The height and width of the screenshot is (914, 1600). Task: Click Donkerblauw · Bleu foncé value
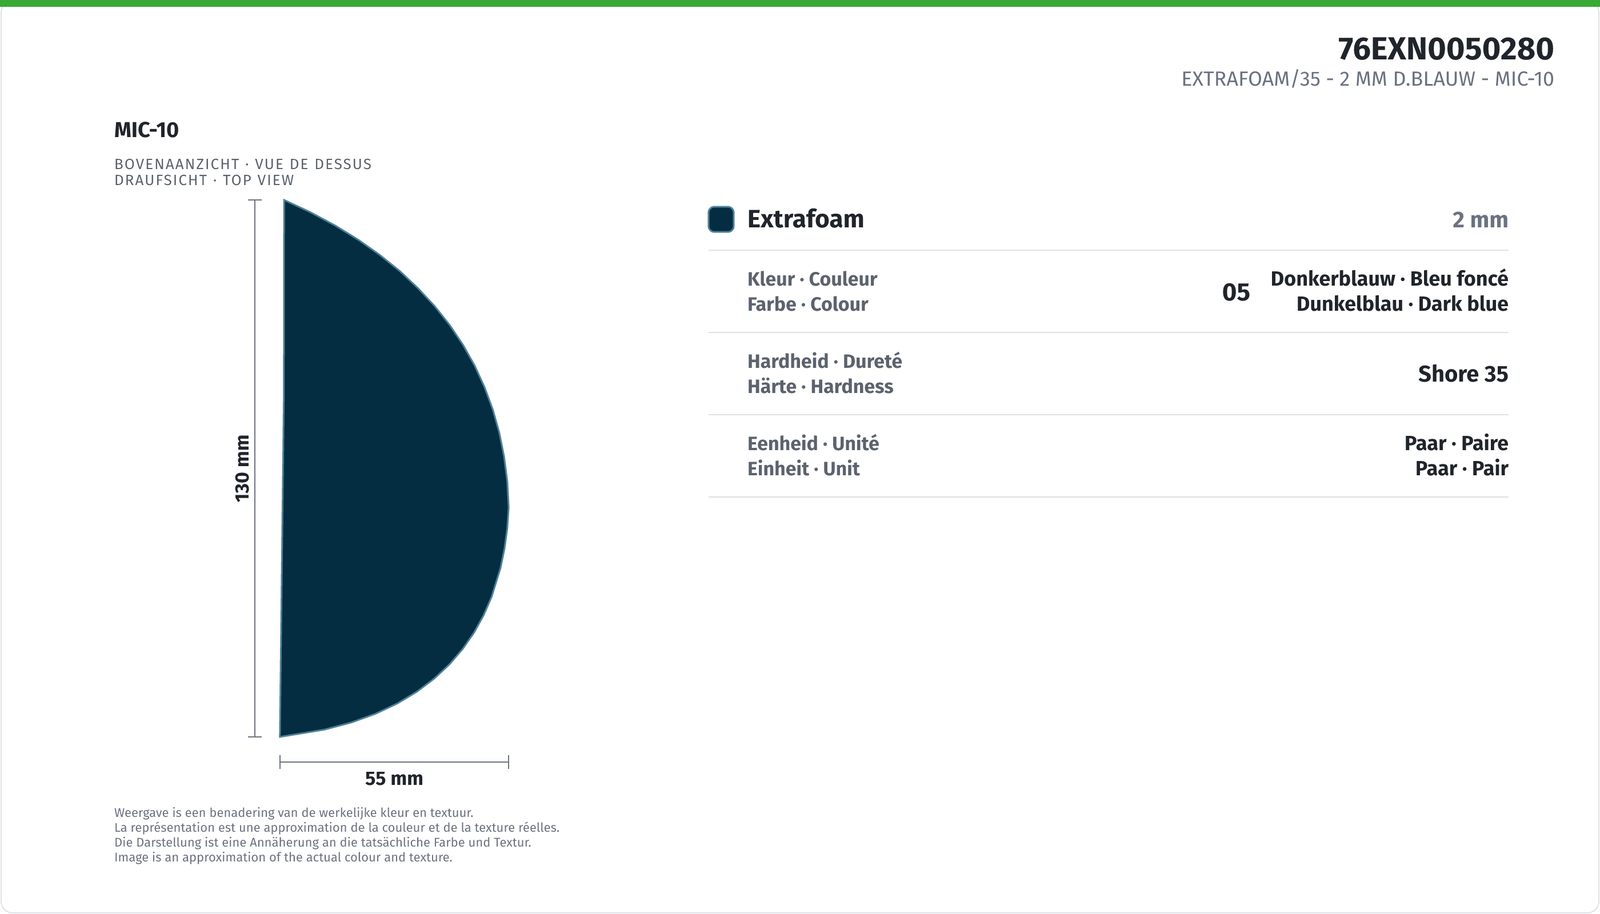point(1389,279)
